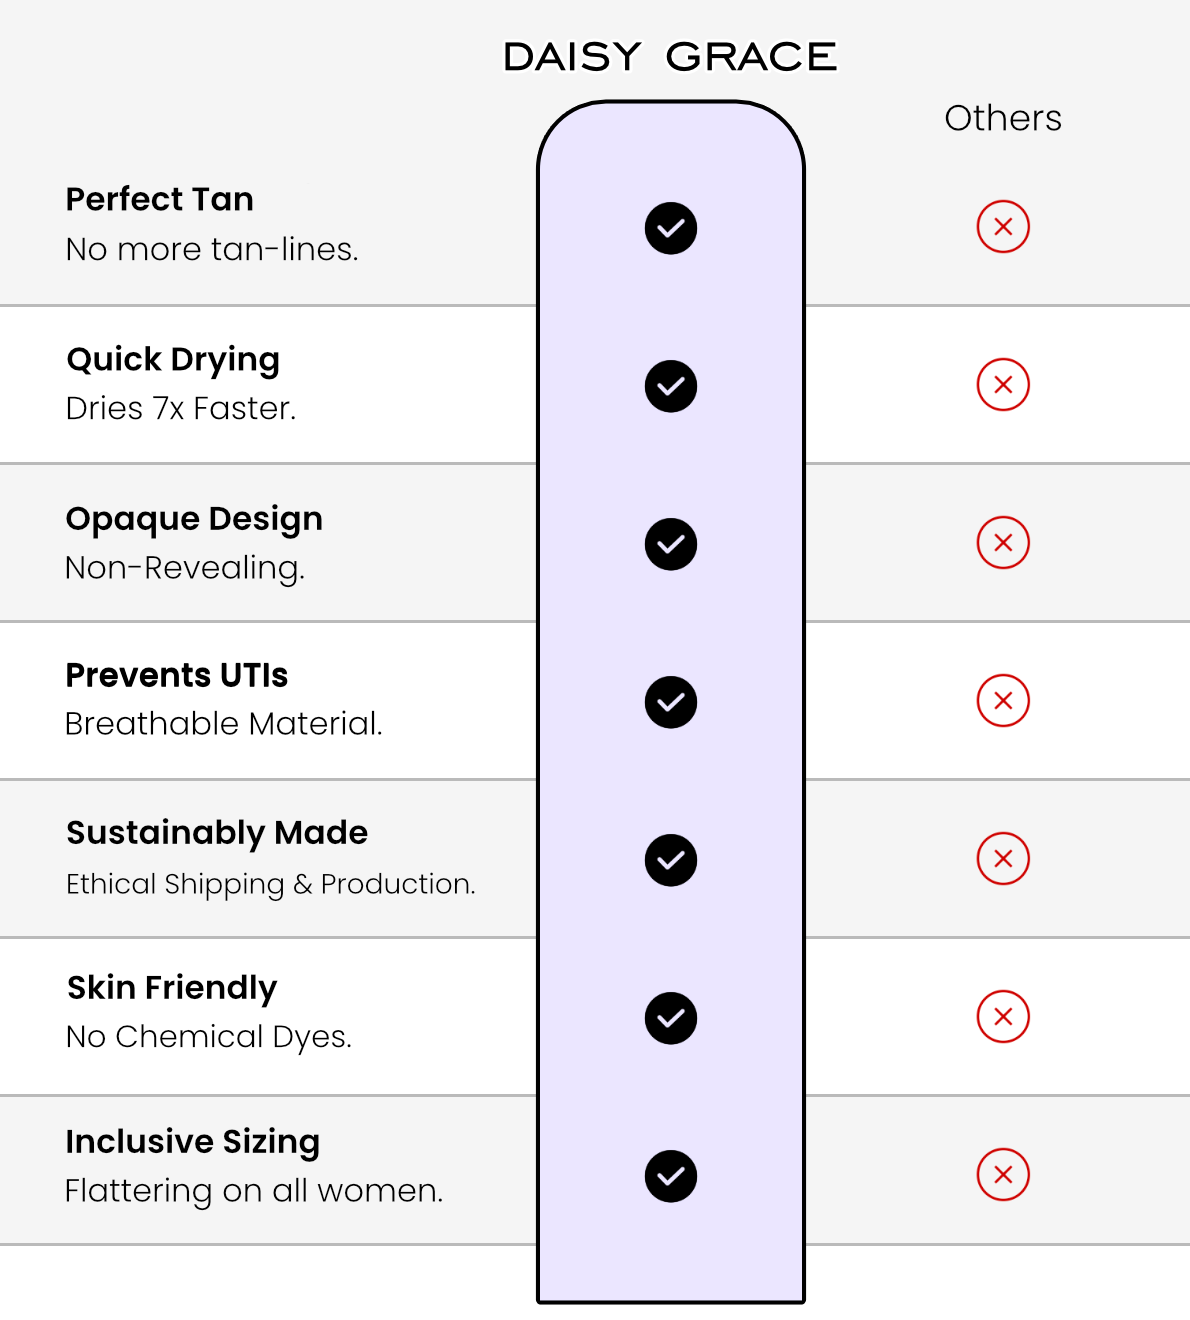Click the red X for Inclusive Sizing
Image resolution: width=1190 pixels, height=1320 pixels.
click(1003, 1174)
